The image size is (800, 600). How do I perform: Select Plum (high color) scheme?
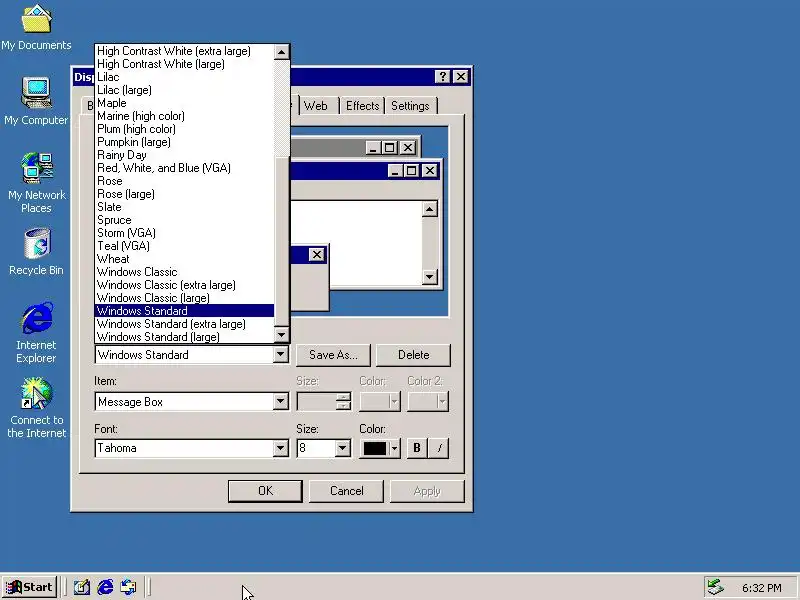pyautogui.click(x=184, y=129)
